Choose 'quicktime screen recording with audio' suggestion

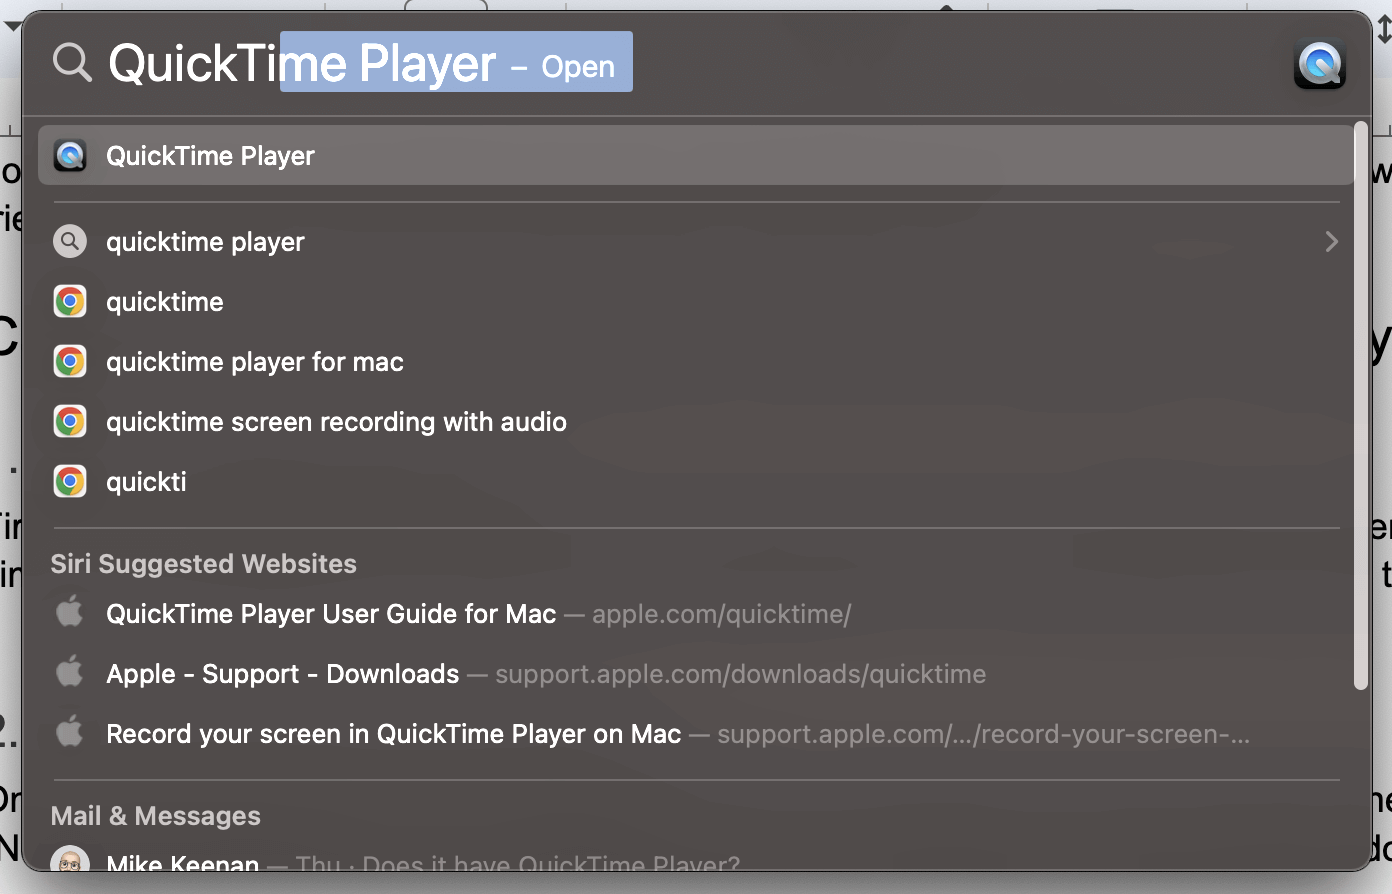coord(696,422)
